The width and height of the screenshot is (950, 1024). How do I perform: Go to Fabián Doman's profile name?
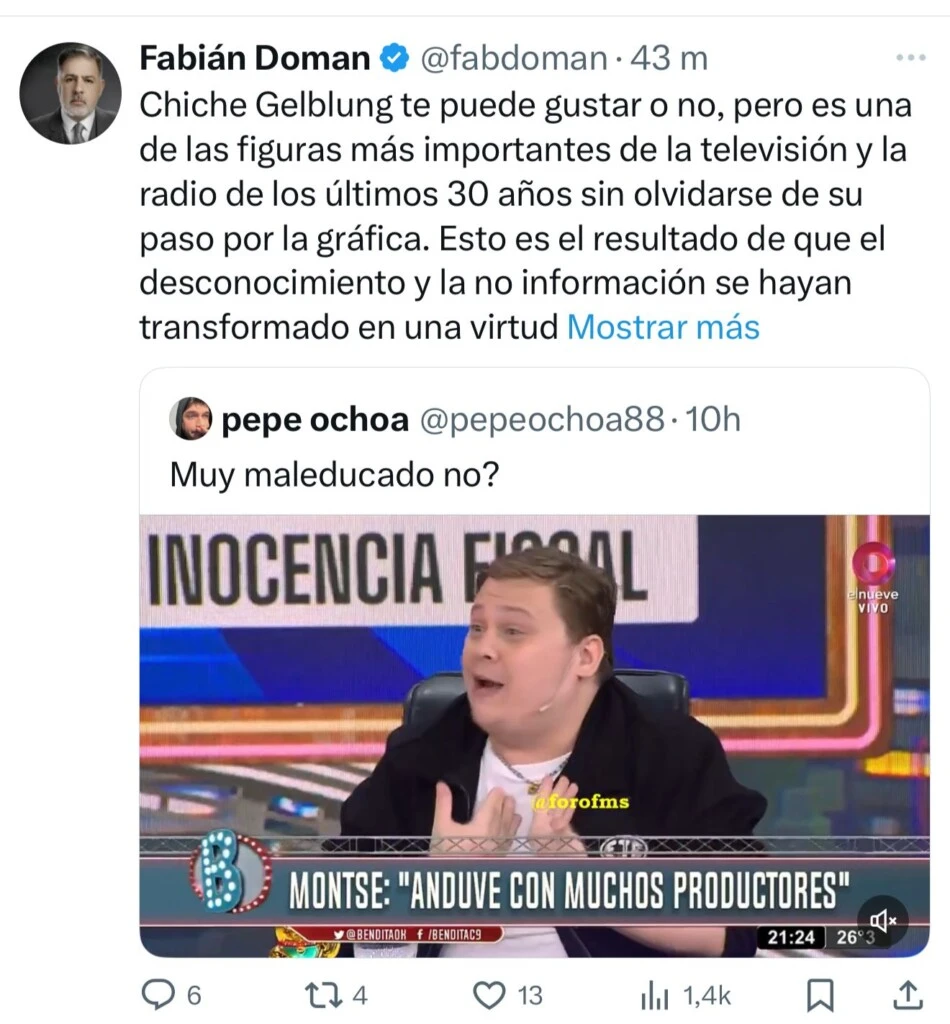tap(255, 58)
